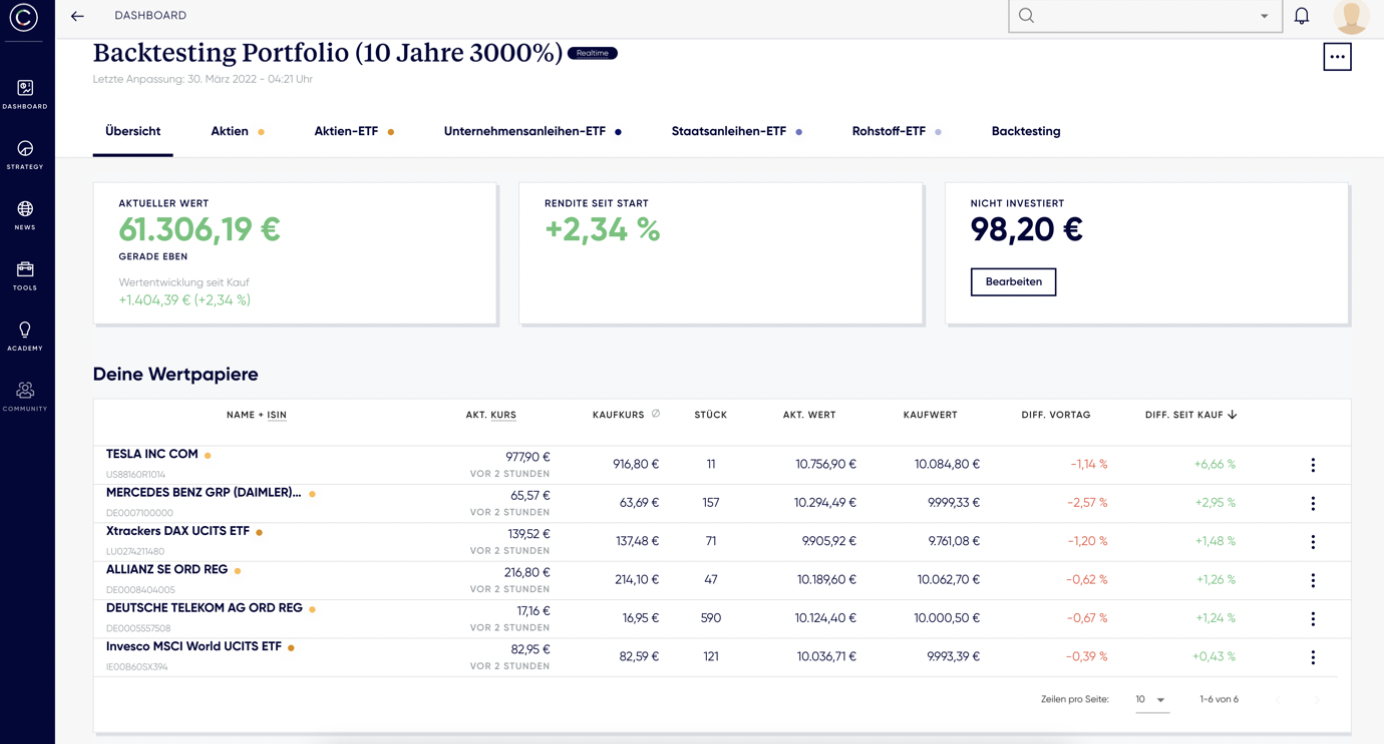
Task: Open the portfolio three-dot options menu
Action: (x=1337, y=57)
